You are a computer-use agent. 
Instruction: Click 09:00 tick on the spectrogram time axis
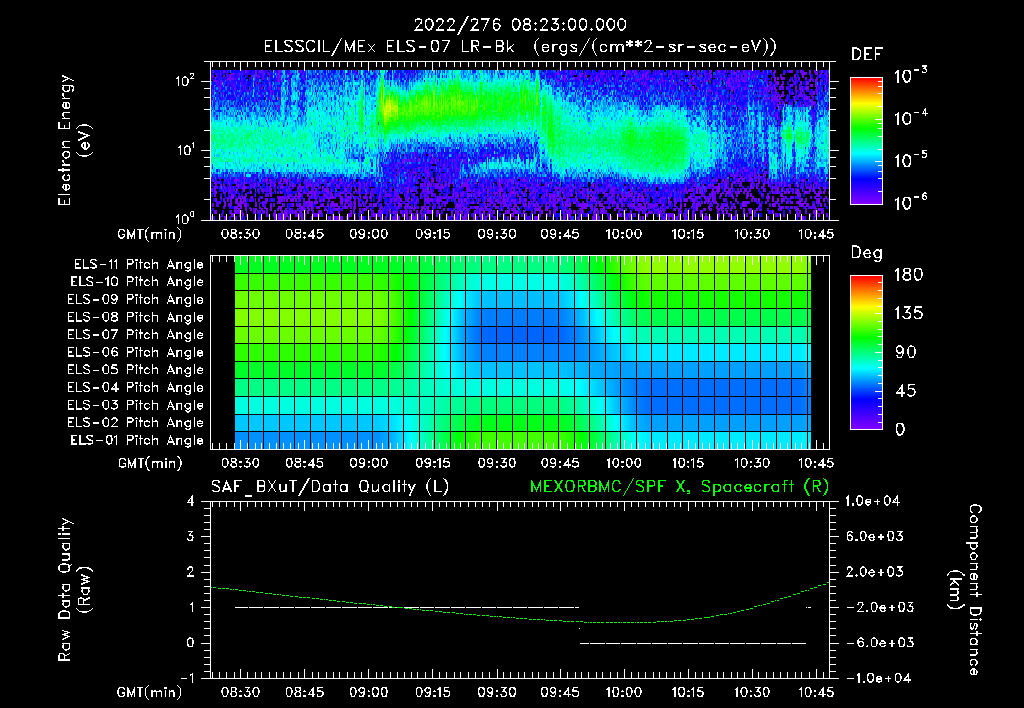coord(368,234)
